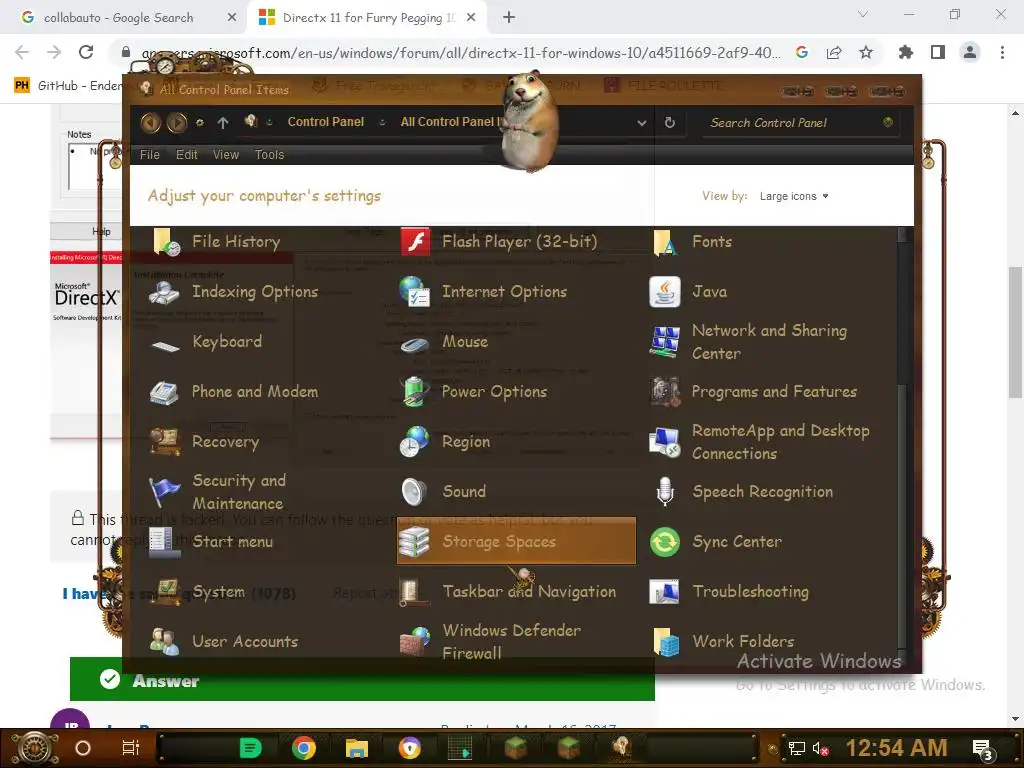The width and height of the screenshot is (1024, 768).
Task: Open a new Chrome tab
Action: pos(509,18)
